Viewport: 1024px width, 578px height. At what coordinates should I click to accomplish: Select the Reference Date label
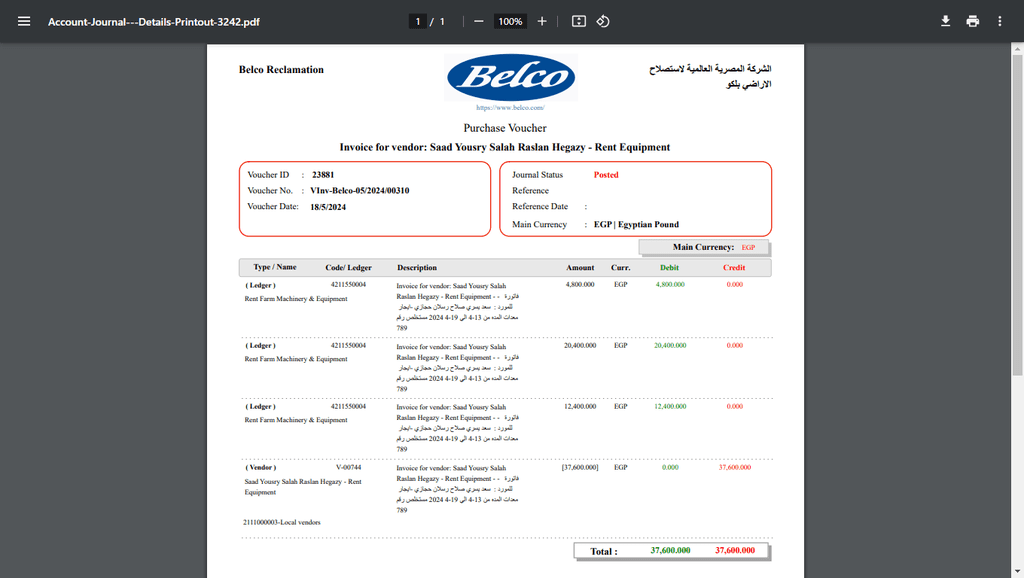pos(540,206)
